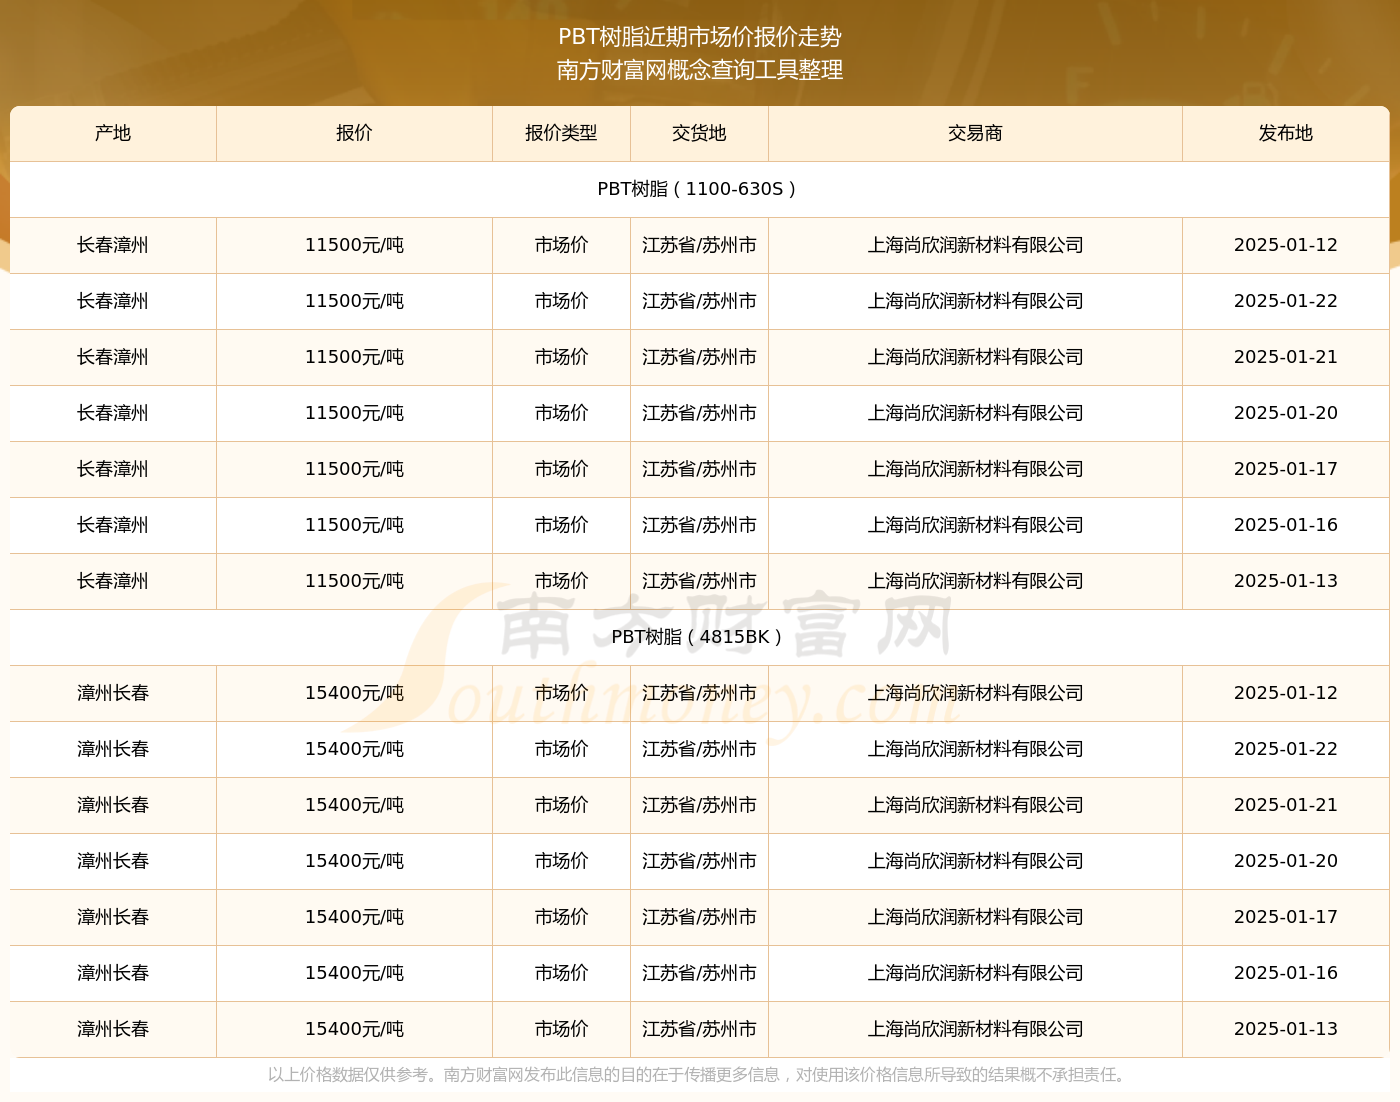Click the 交易商 column header

pyautogui.click(x=975, y=133)
